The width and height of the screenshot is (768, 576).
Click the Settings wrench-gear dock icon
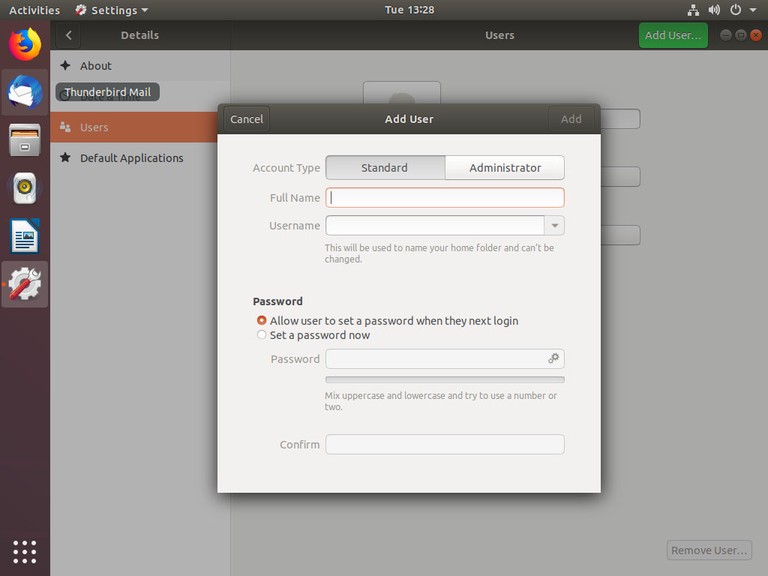point(24,284)
